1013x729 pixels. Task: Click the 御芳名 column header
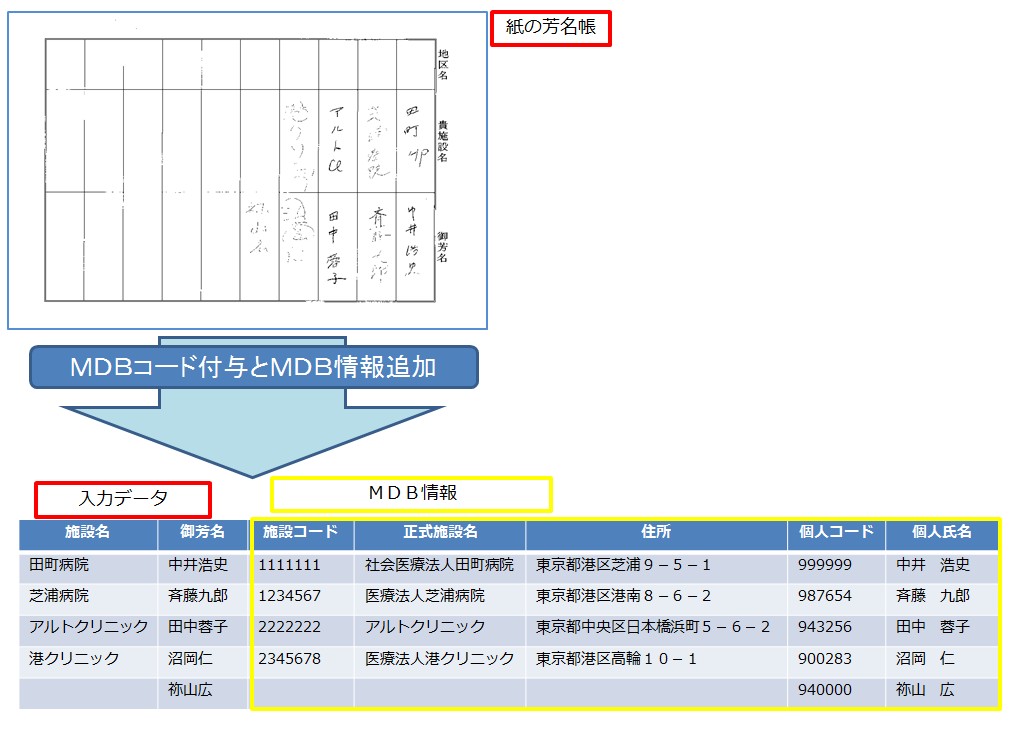202,533
